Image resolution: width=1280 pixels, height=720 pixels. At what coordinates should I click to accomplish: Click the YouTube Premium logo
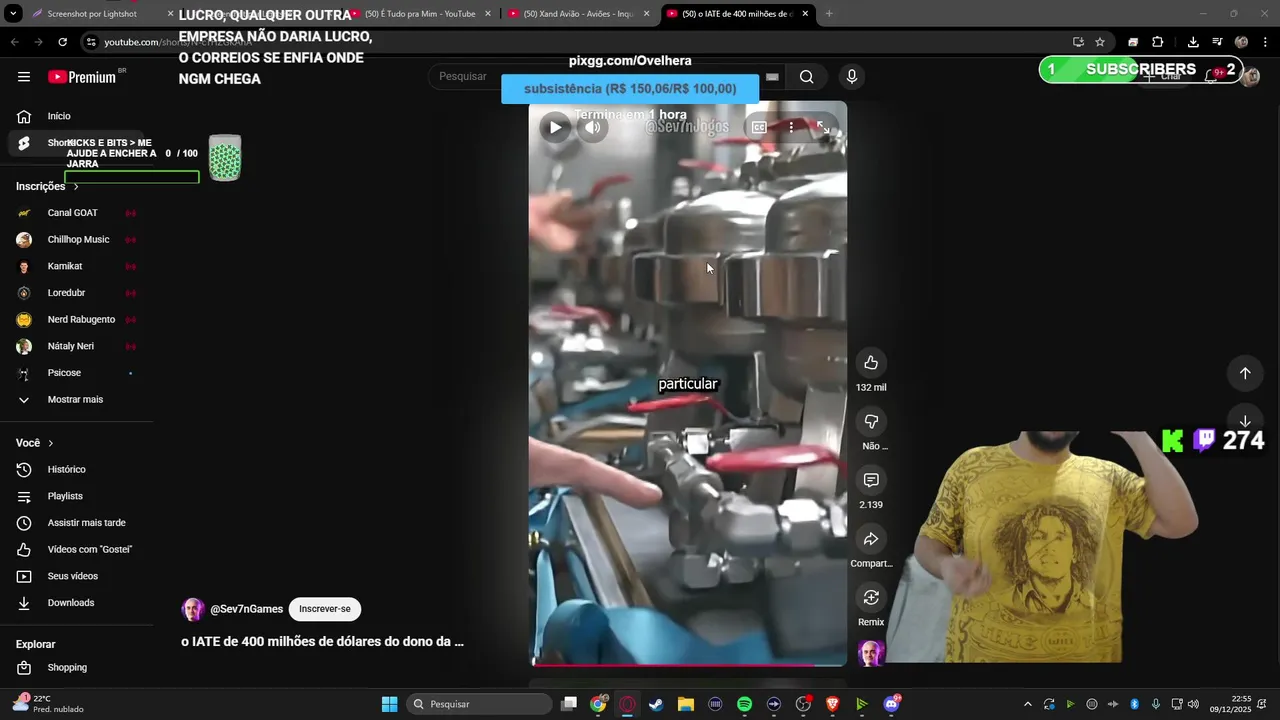tap(82, 77)
